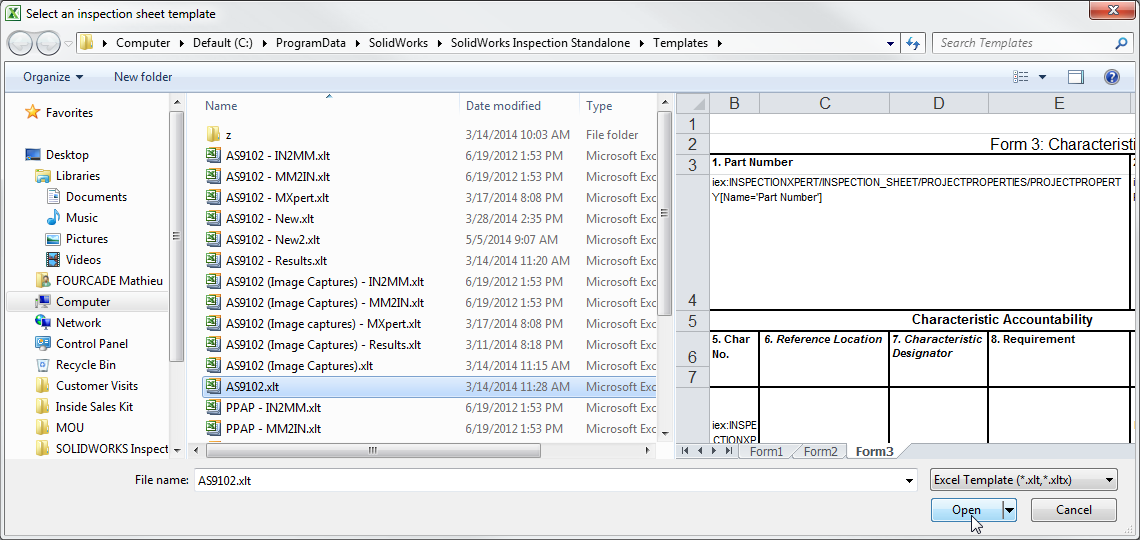Open the Excel Template file type dropdown
1140x540 pixels.
click(1024, 480)
